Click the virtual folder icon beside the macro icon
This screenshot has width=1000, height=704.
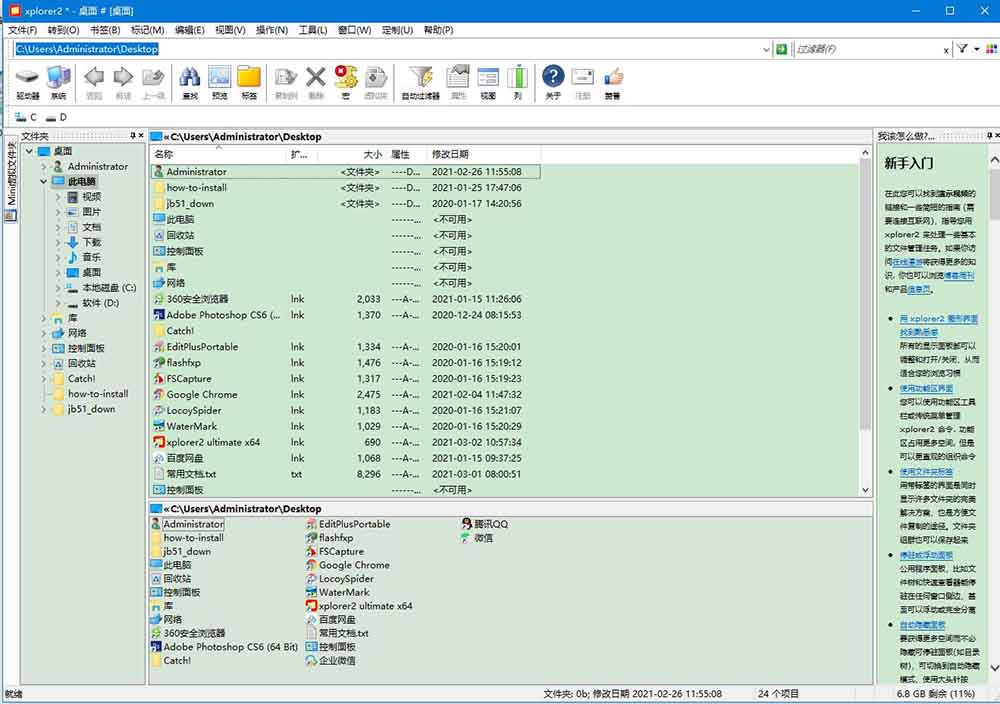376,83
